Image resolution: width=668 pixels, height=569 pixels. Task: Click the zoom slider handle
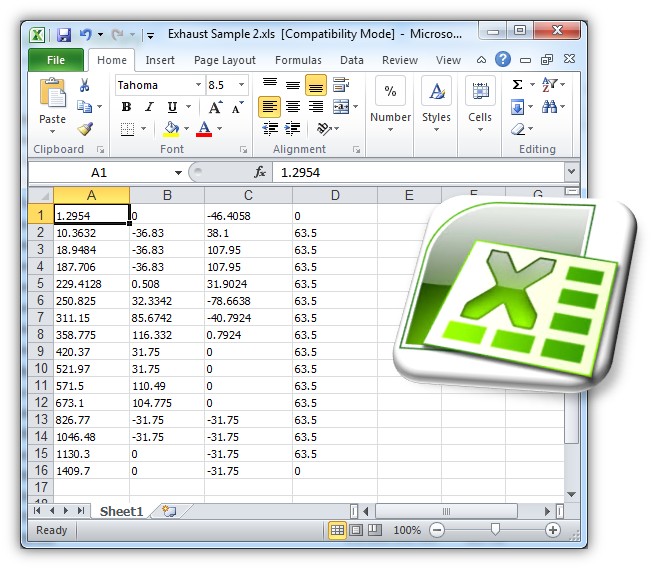pyautogui.click(x=495, y=530)
